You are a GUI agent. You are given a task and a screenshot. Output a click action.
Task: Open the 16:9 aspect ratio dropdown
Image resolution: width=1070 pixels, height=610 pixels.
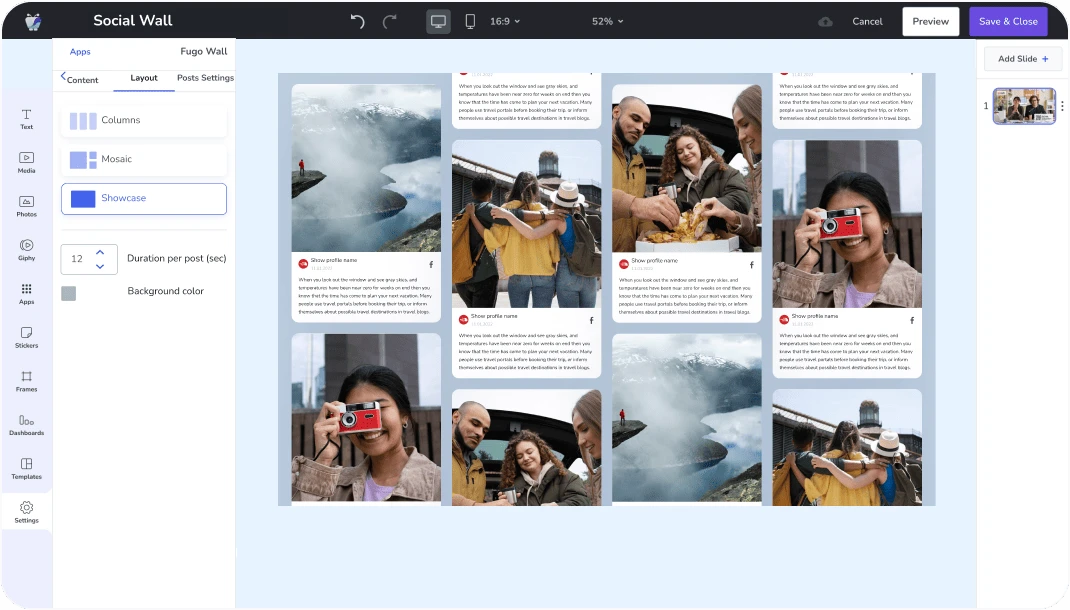[x=505, y=21]
